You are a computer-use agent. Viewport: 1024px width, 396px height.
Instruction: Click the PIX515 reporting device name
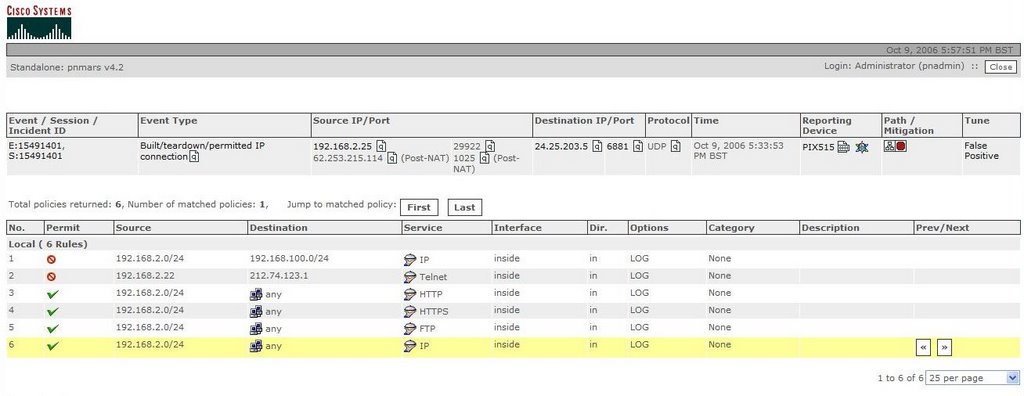pos(818,147)
